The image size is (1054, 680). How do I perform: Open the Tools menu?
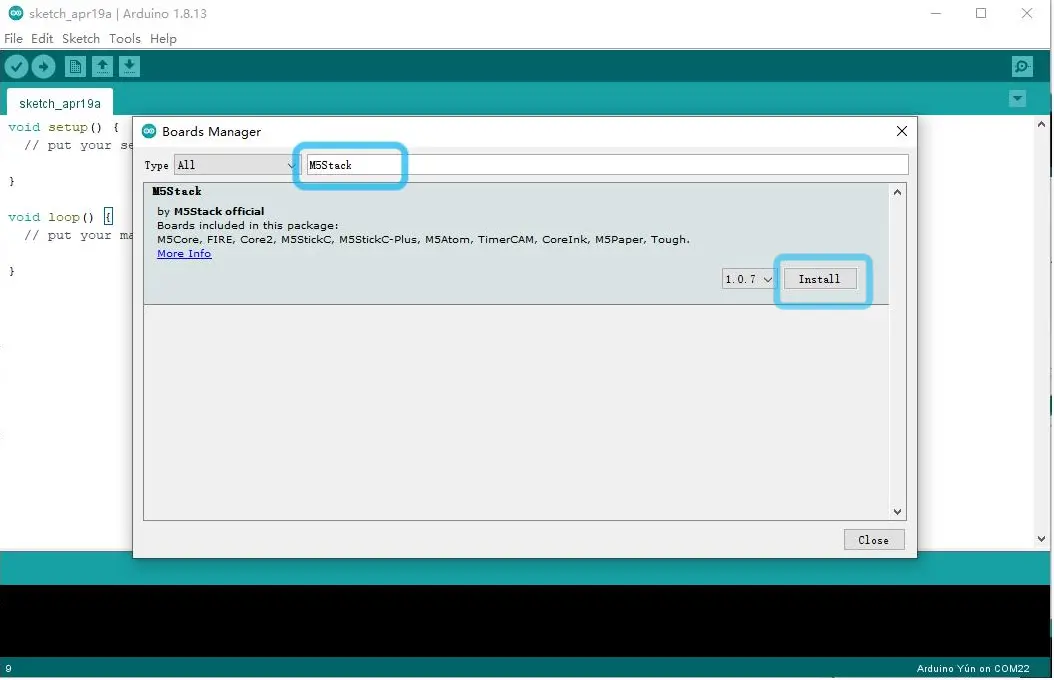[125, 38]
